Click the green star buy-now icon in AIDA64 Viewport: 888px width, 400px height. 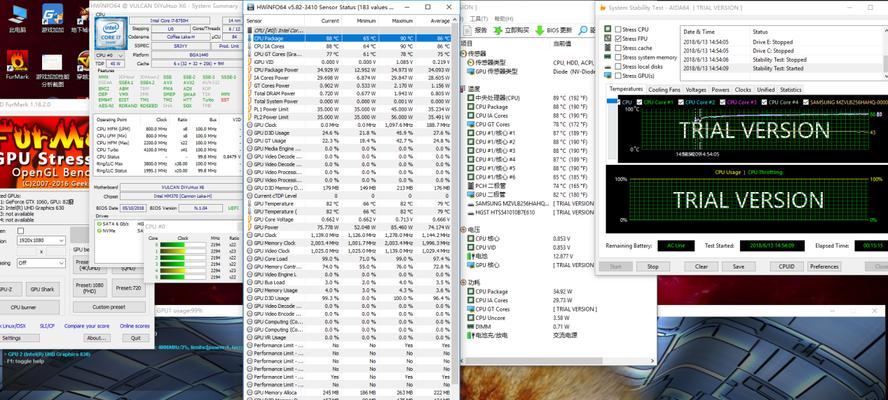[x=498, y=30]
